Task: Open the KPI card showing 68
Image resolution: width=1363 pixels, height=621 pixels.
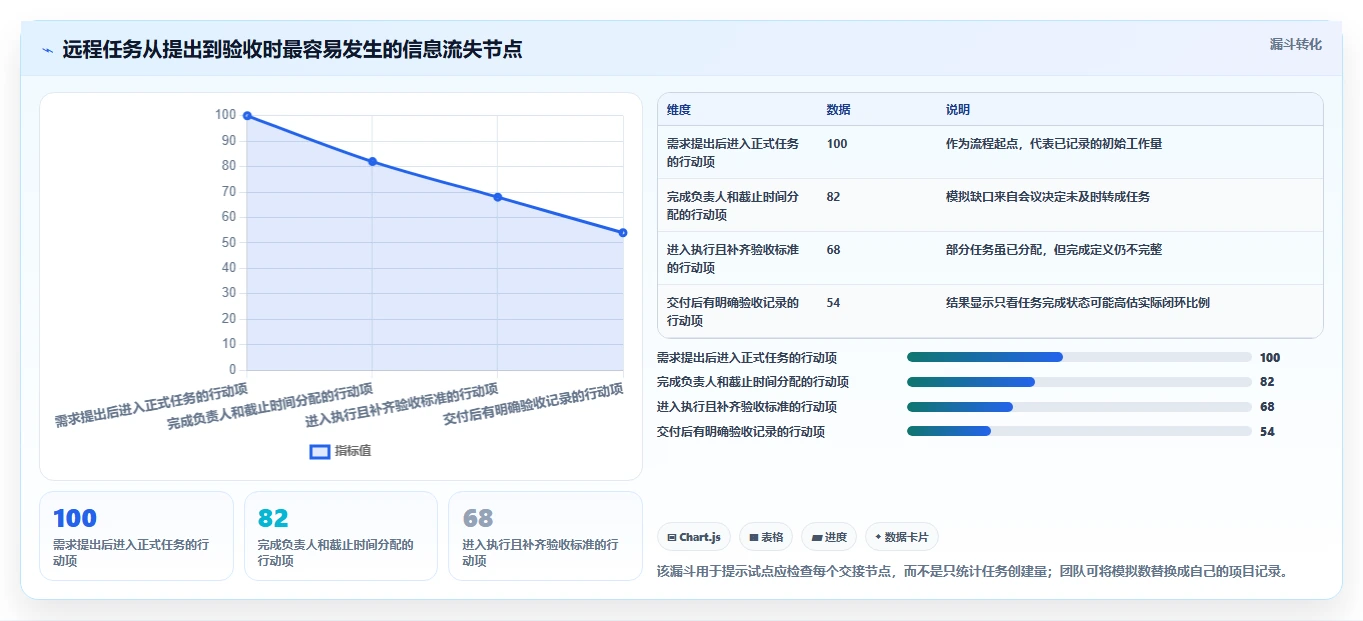Action: click(x=545, y=536)
